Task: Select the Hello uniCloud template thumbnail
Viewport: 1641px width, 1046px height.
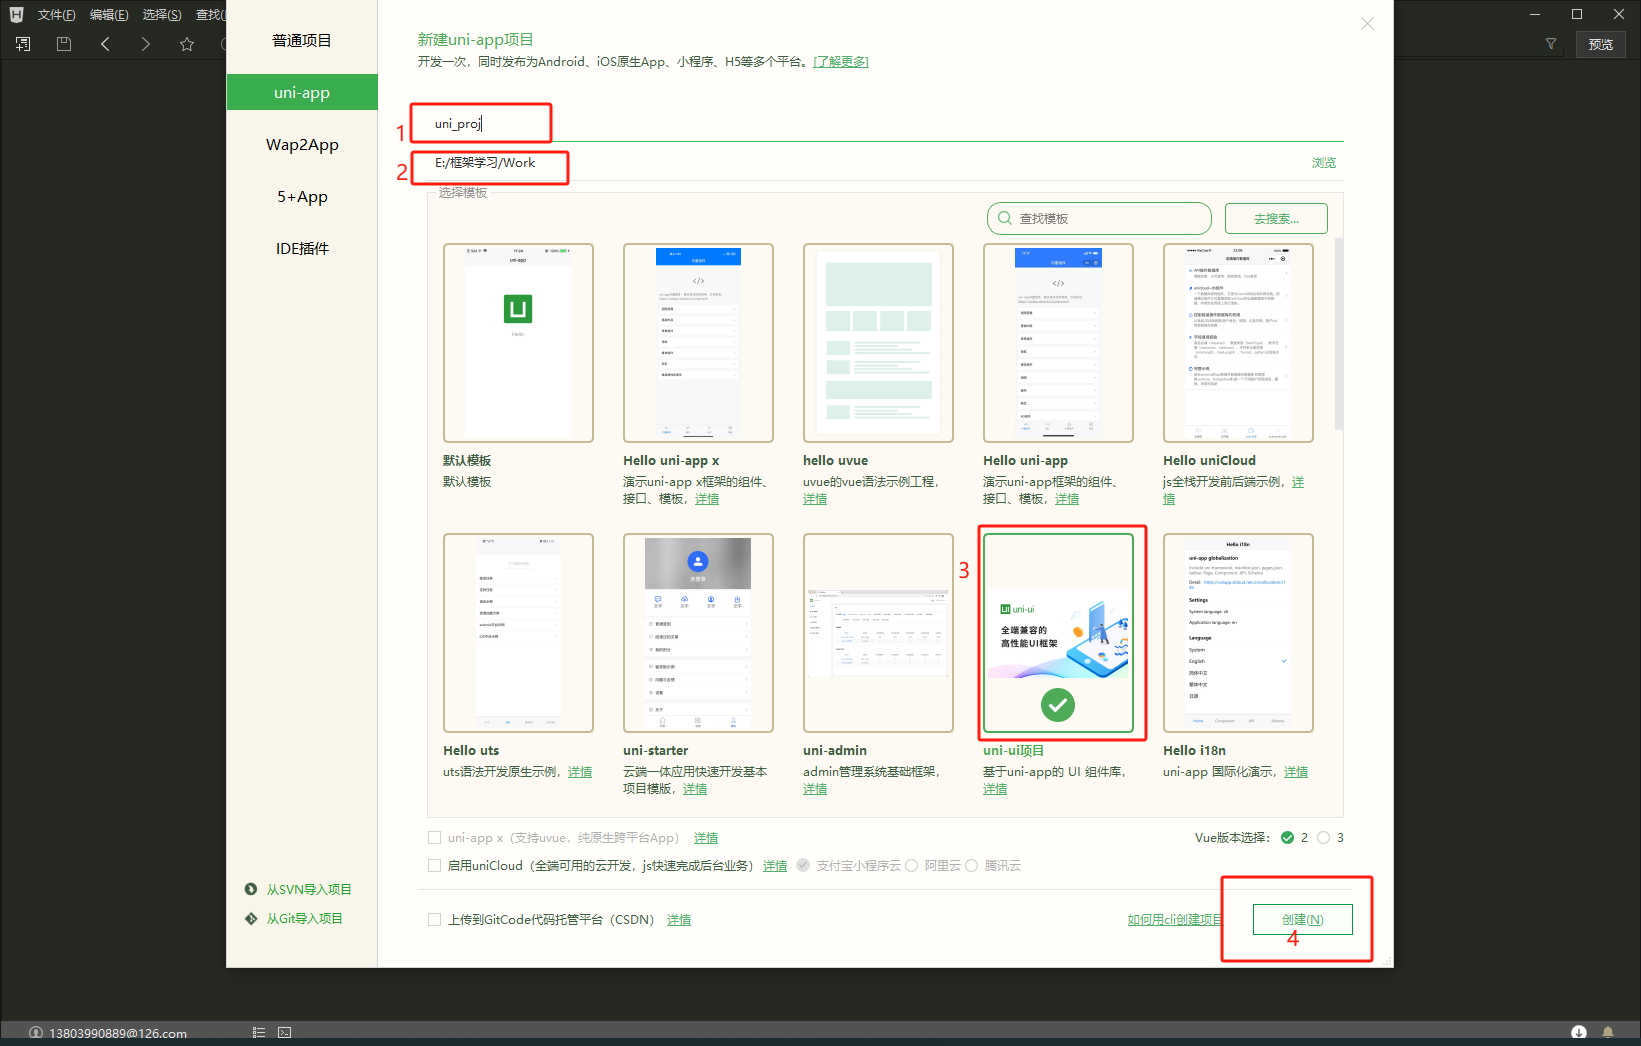Action: 1238,343
